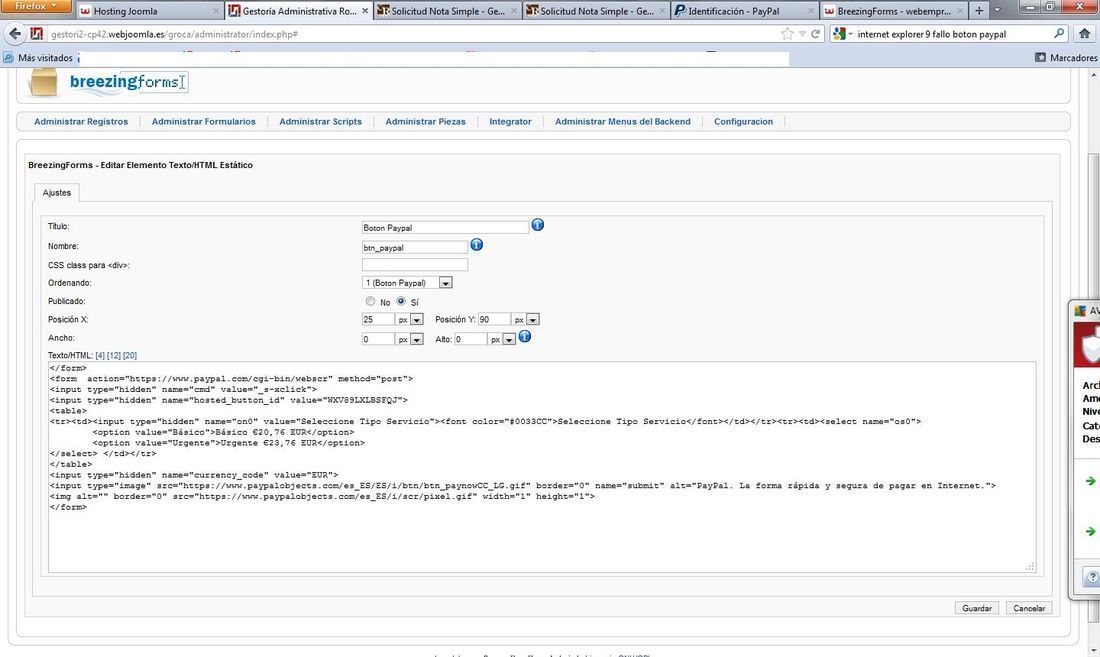Select the Ajustes tab
Screen dimensions: 1100x657
pos(57,193)
